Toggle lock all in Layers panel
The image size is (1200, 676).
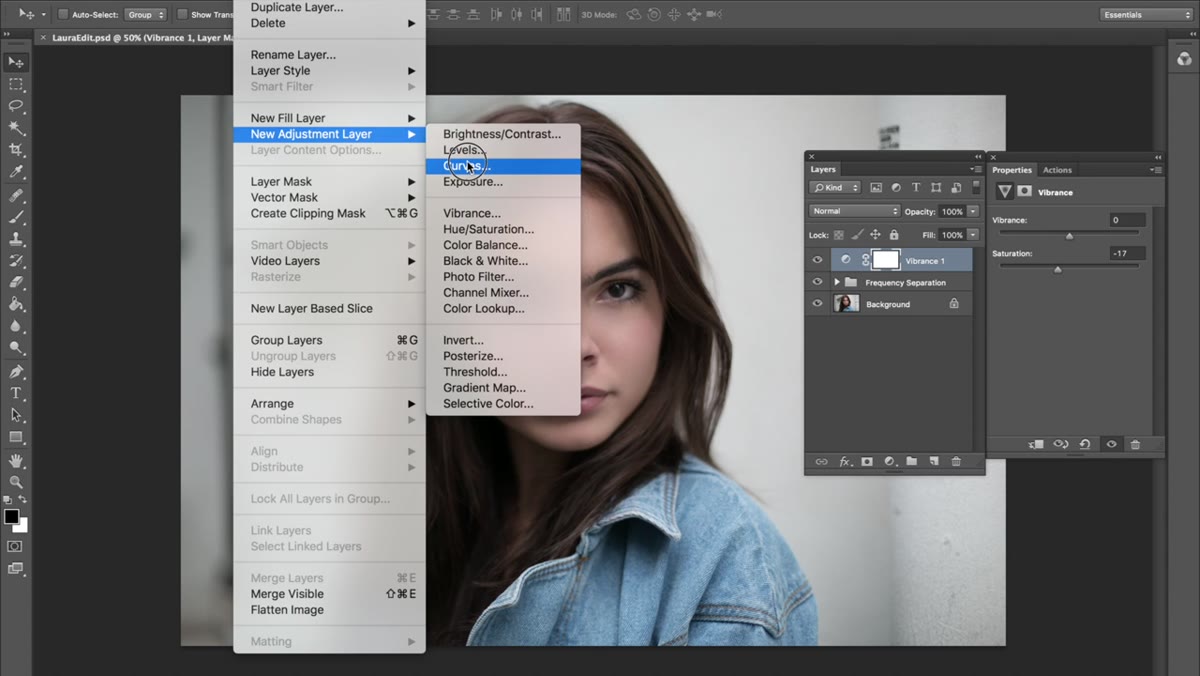tap(894, 235)
